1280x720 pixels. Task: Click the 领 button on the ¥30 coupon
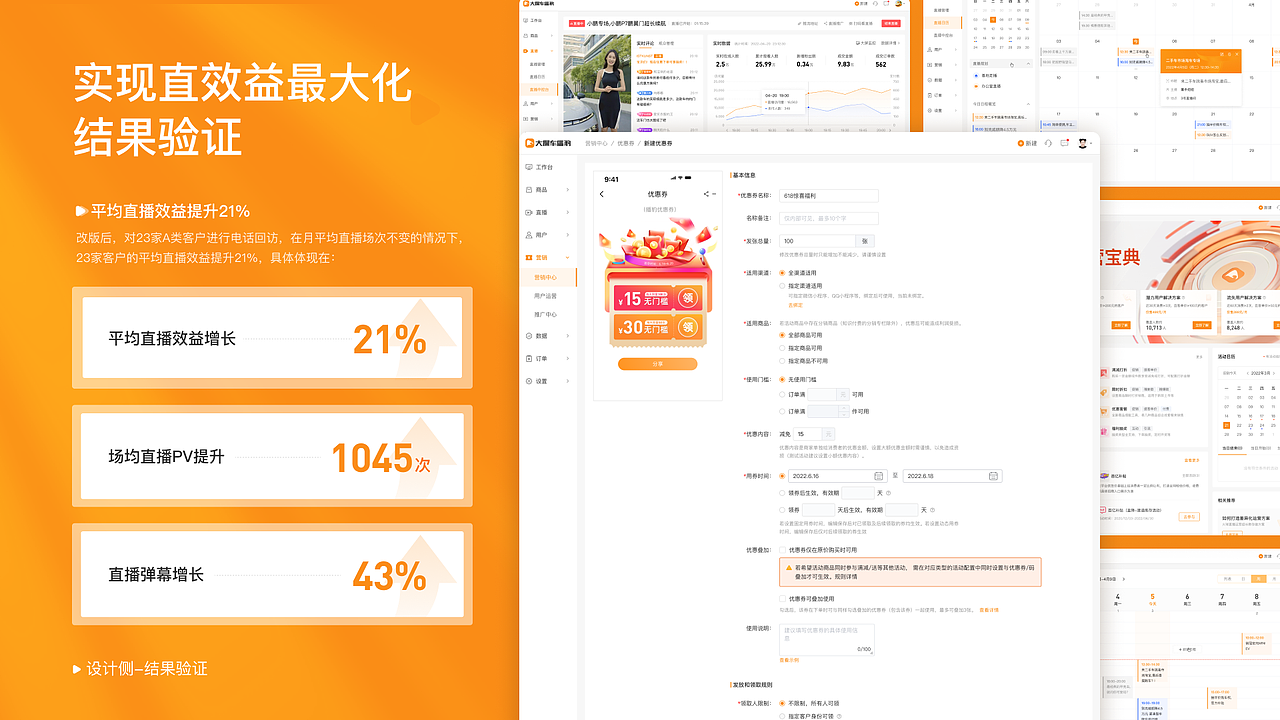coord(688,326)
